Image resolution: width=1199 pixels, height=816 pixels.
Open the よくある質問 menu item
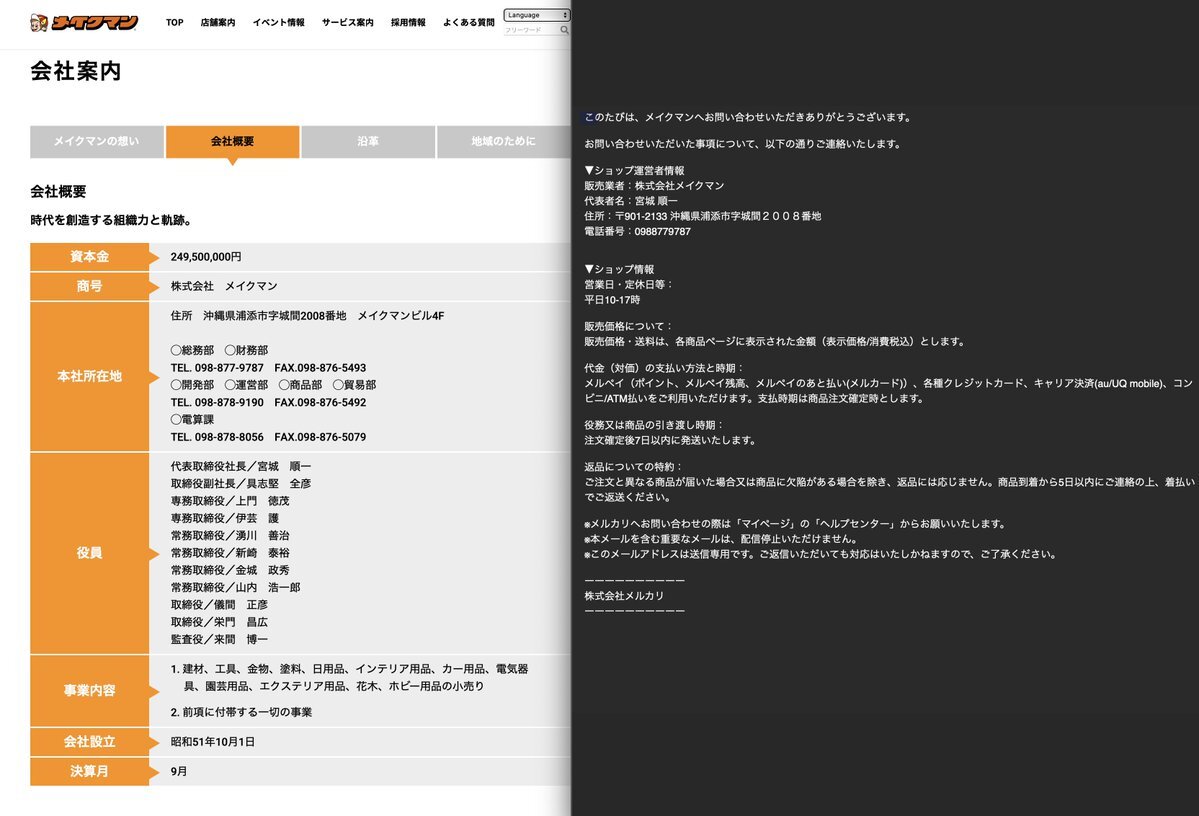click(469, 23)
